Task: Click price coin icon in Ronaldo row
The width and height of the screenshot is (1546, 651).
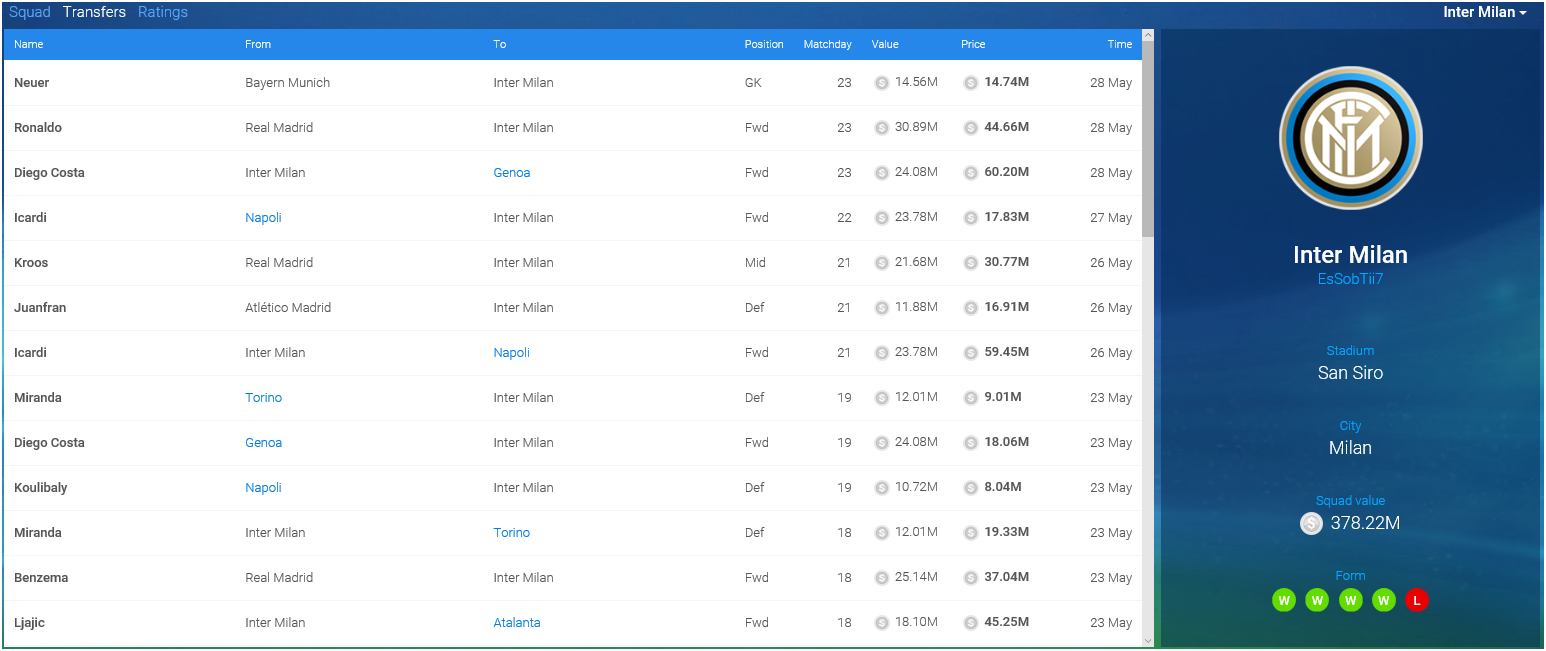Action: (970, 128)
